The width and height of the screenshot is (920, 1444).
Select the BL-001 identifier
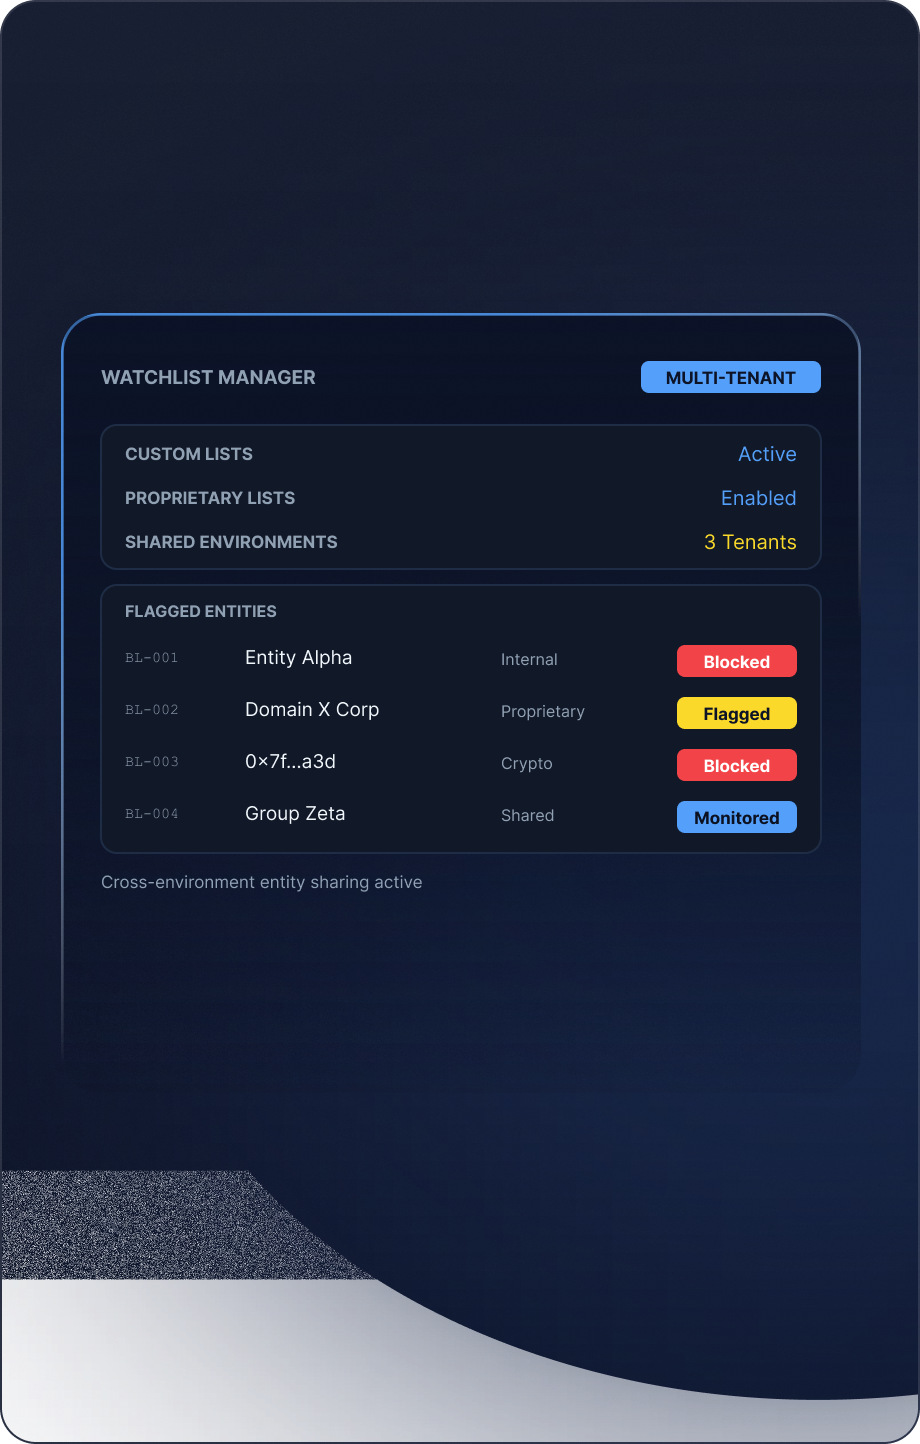click(x=152, y=658)
